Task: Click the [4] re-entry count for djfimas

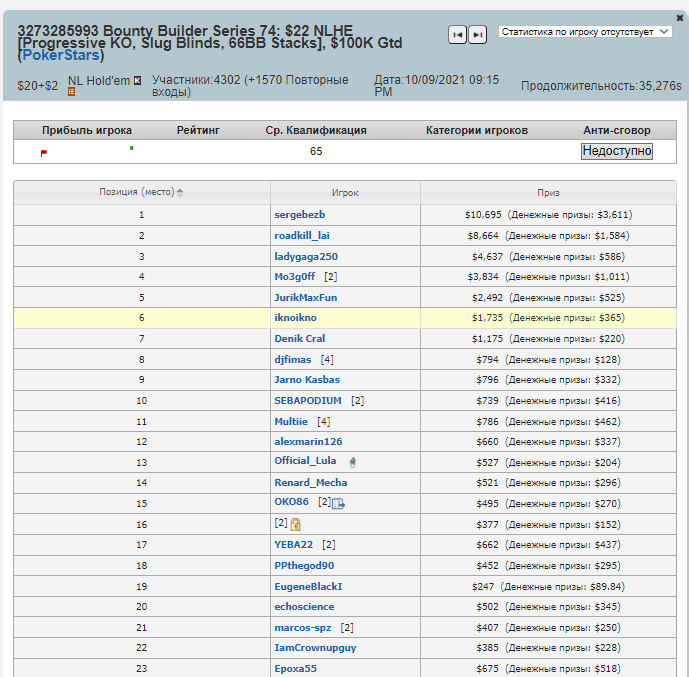Action: 327,360
